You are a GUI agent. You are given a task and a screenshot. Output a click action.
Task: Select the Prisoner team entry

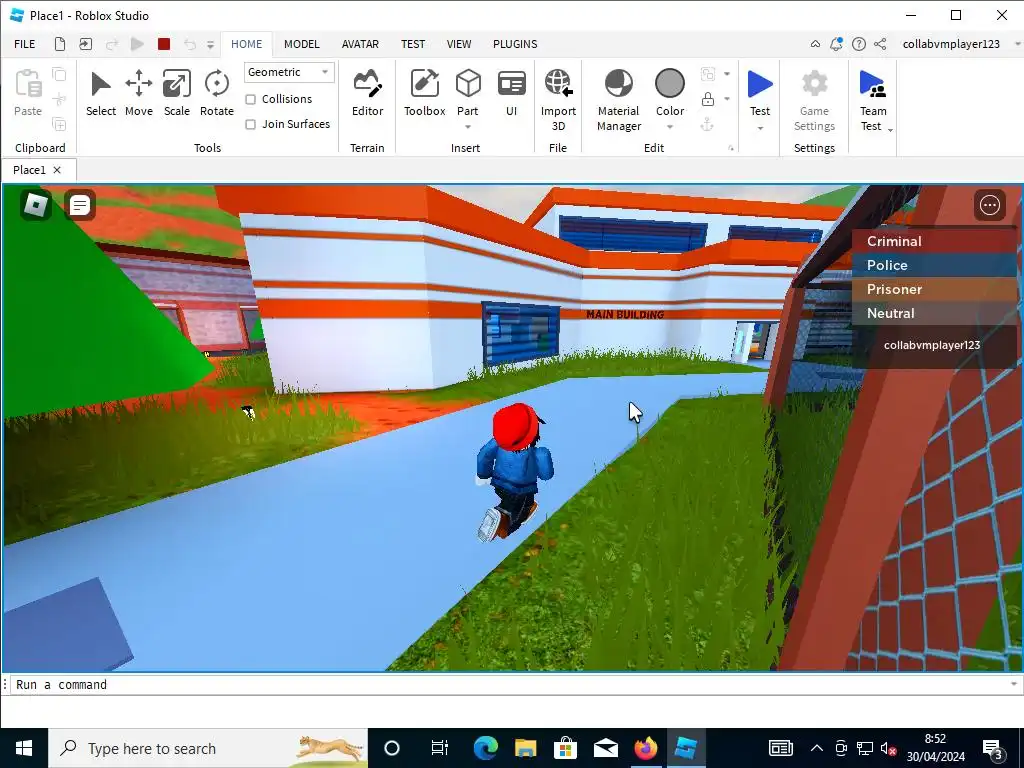point(935,289)
